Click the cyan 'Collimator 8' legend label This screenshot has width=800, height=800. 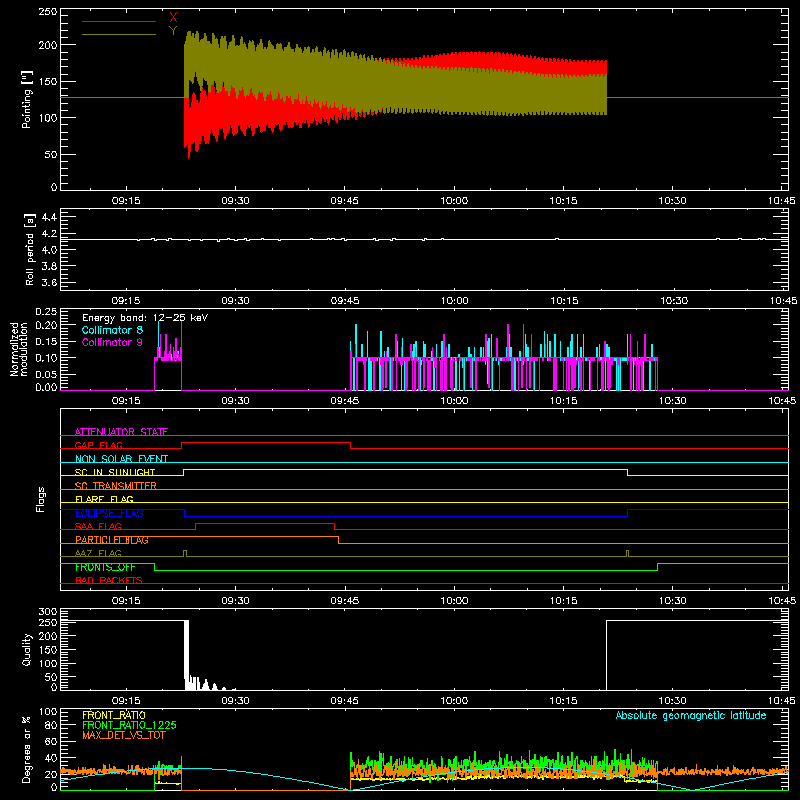(112, 330)
